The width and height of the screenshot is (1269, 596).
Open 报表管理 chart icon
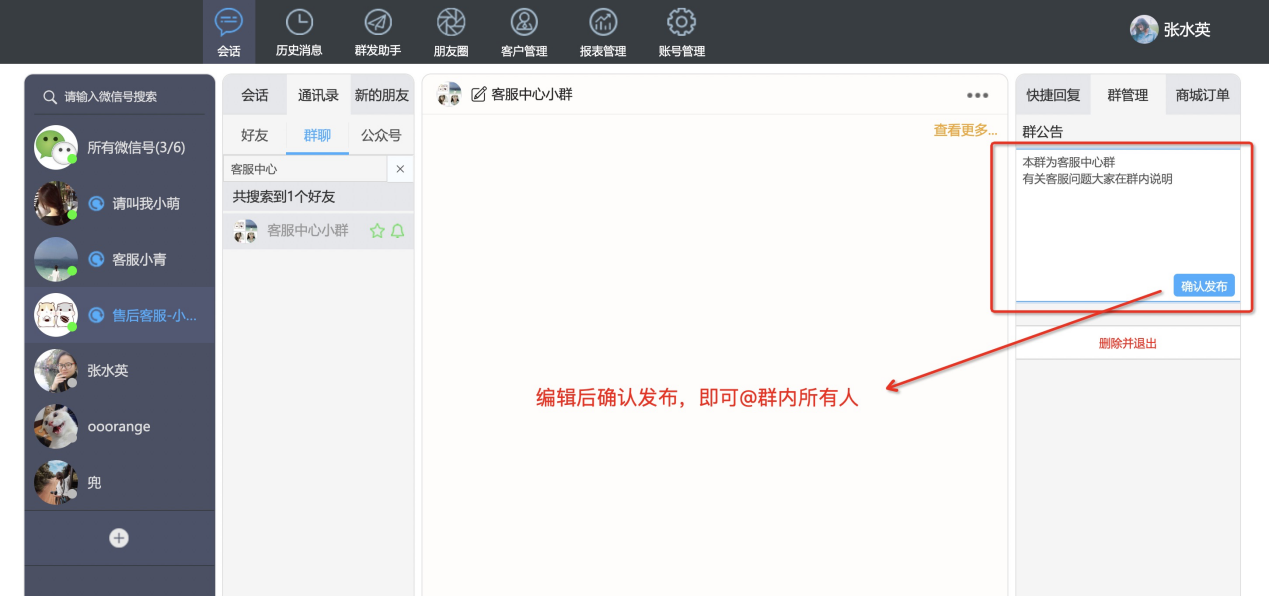603,22
